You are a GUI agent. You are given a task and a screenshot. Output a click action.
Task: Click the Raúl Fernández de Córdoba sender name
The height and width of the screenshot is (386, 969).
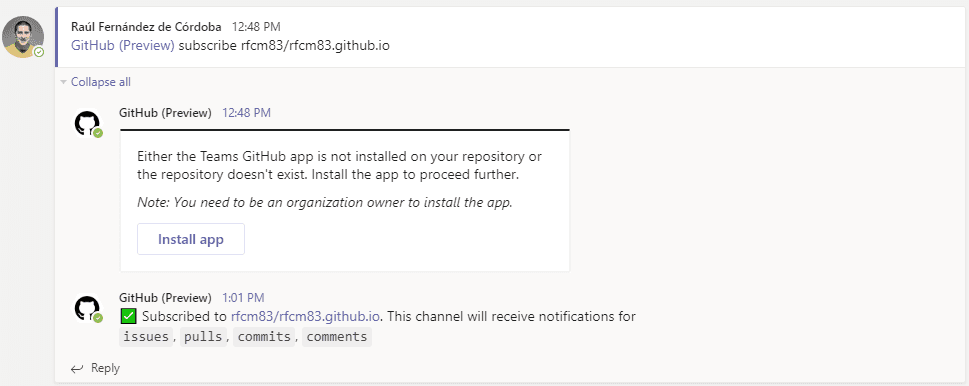147,27
